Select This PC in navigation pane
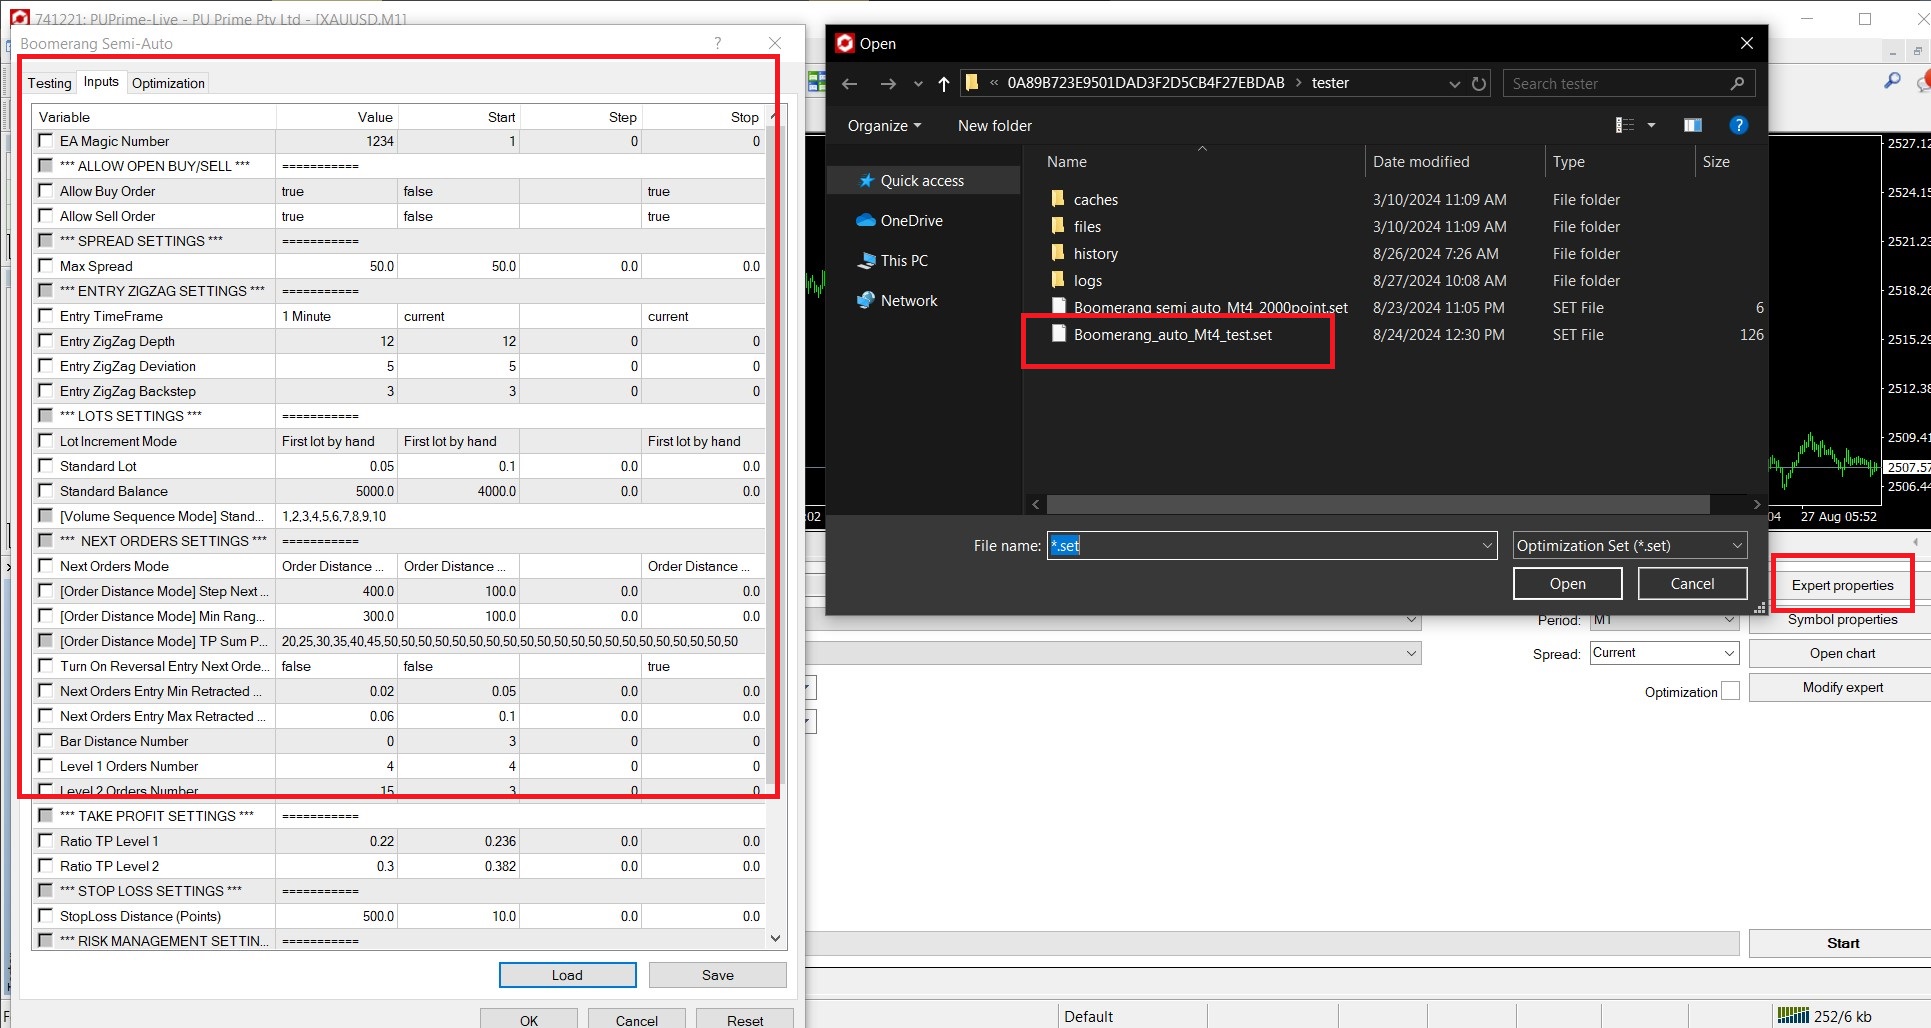The width and height of the screenshot is (1931, 1028). (x=904, y=261)
